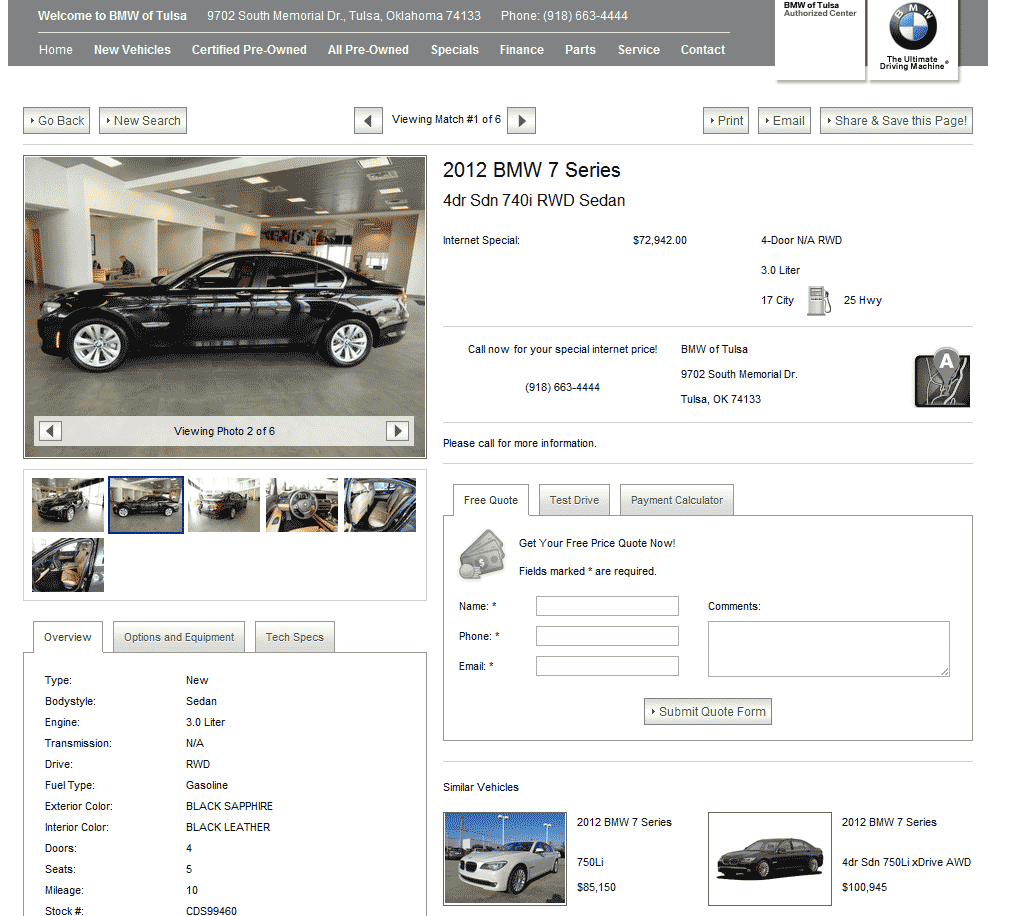The width and height of the screenshot is (1021, 916).
Task: Click the Print button
Action: click(726, 120)
